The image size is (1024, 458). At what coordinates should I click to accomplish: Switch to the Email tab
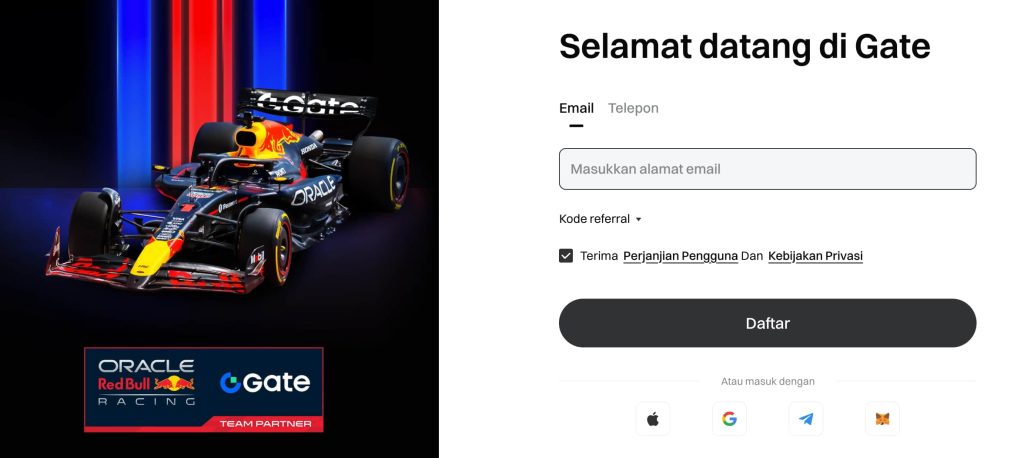(576, 108)
